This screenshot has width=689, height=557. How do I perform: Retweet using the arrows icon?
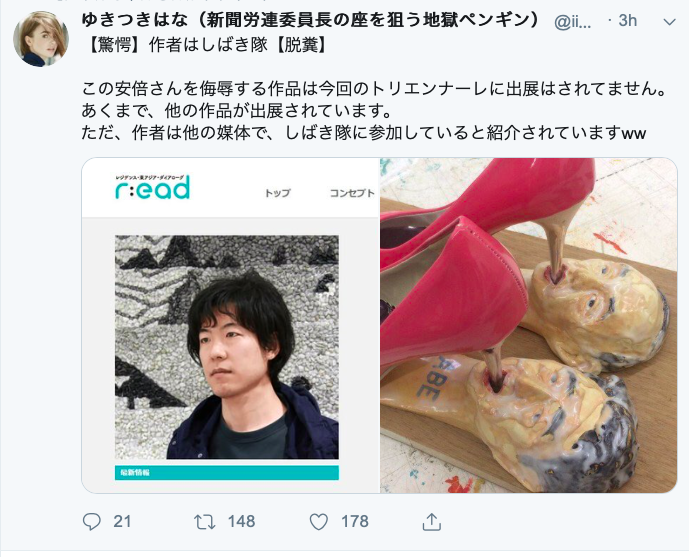pyautogui.click(x=205, y=521)
